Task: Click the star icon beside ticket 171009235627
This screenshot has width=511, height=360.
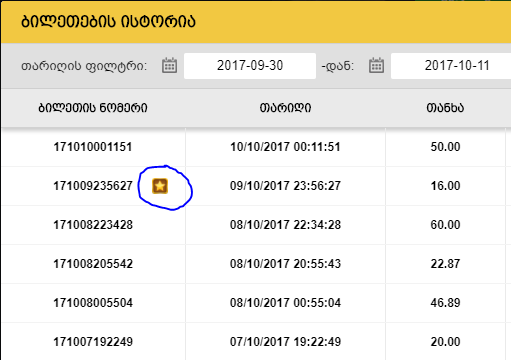Action: [160, 186]
